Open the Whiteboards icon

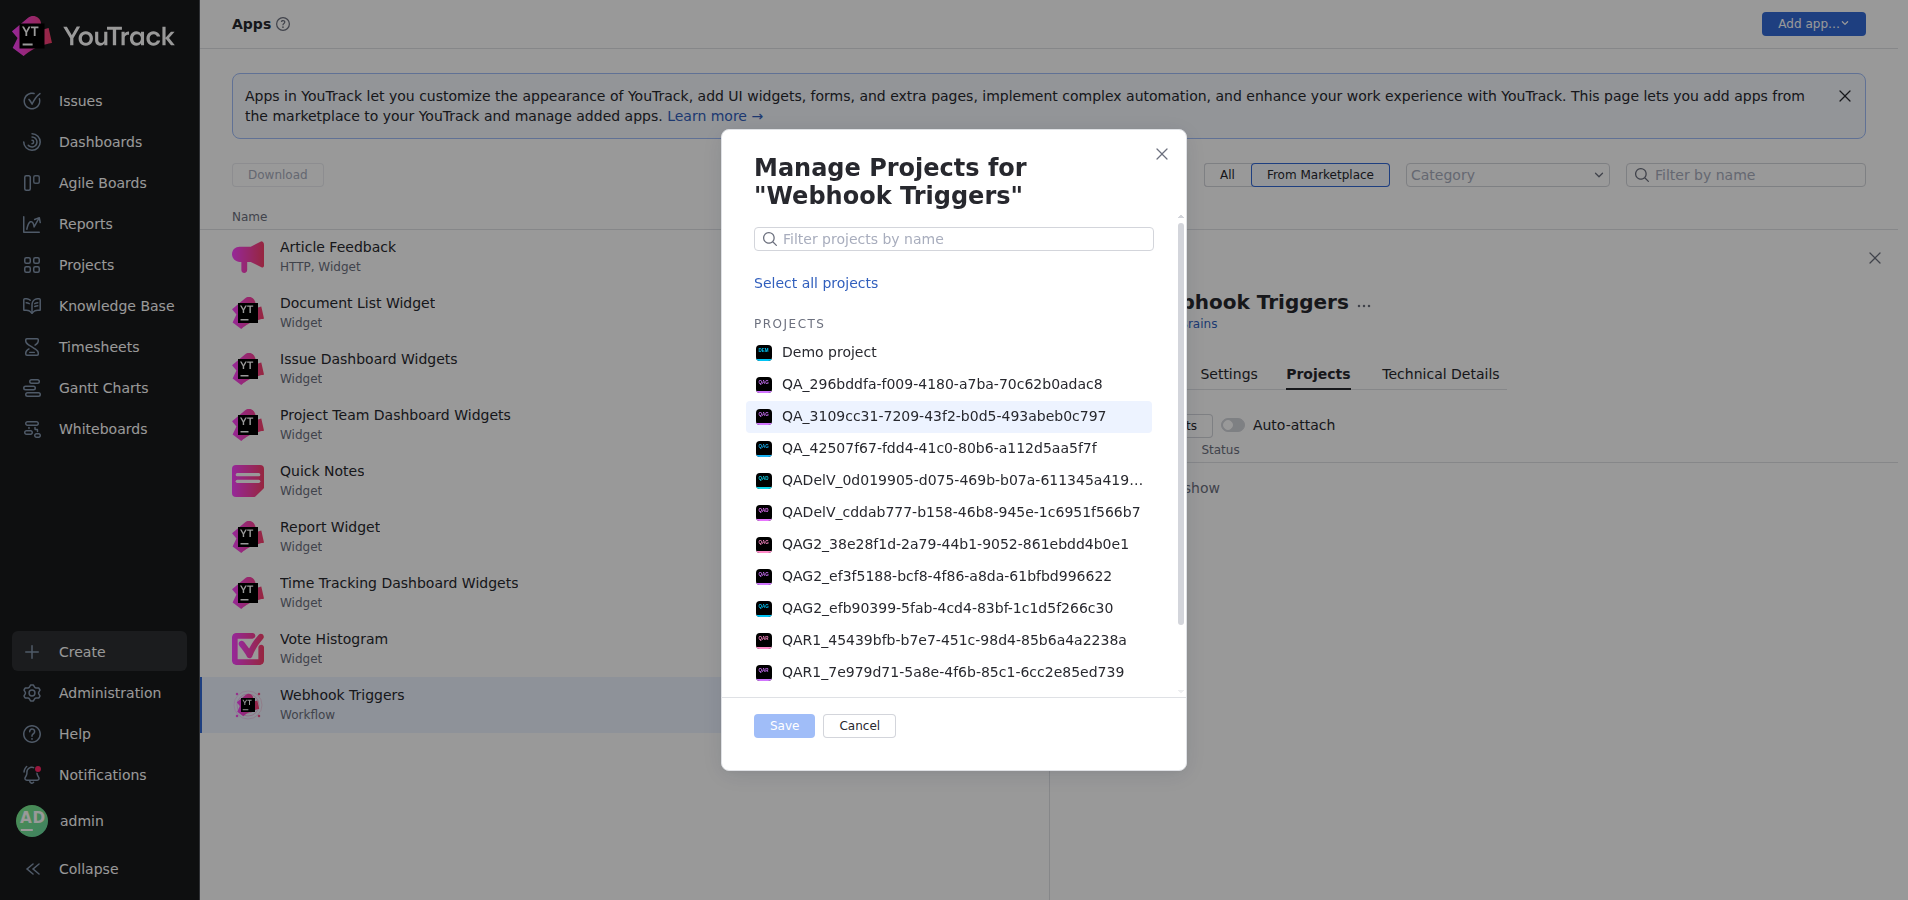tap(32, 429)
